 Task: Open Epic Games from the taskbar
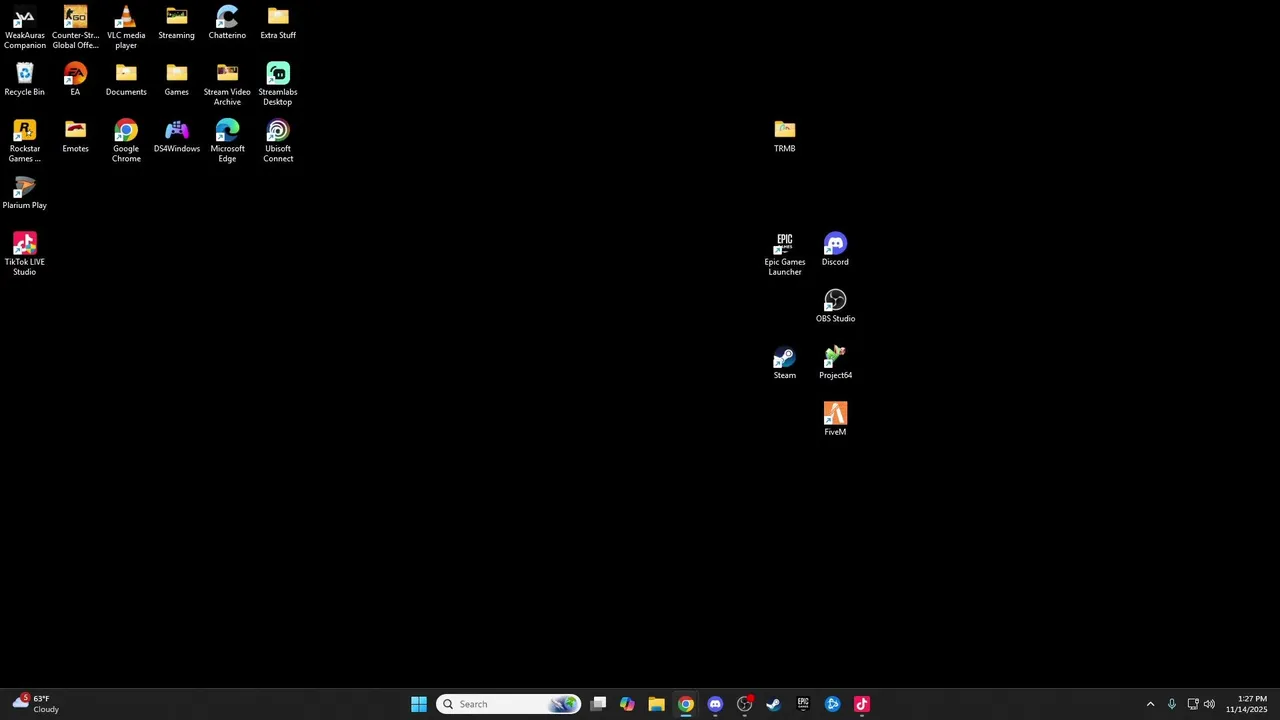point(803,704)
